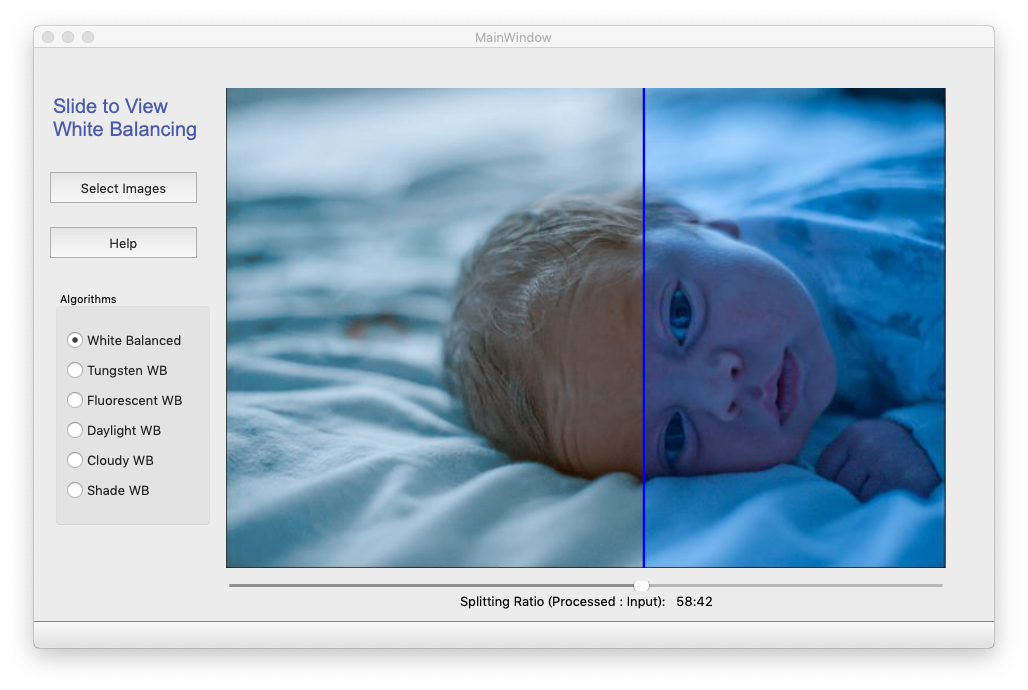Image resolution: width=1028 pixels, height=690 pixels.
Task: Select the White Balanced radio option
Action: tap(124, 340)
